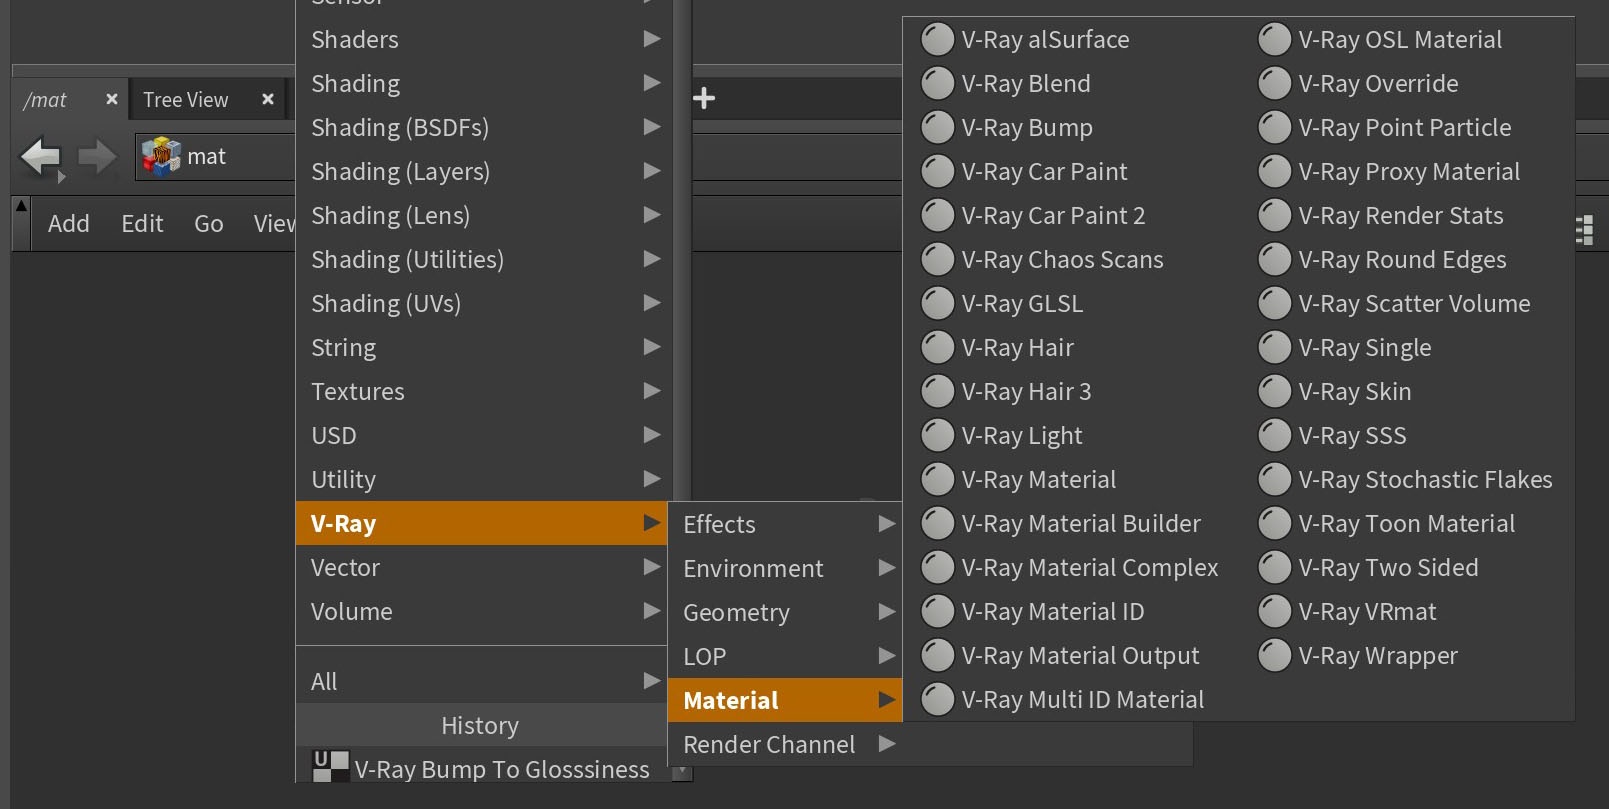The height and width of the screenshot is (809, 1609).
Task: Expand the Shaders submenu
Action: (x=481, y=40)
